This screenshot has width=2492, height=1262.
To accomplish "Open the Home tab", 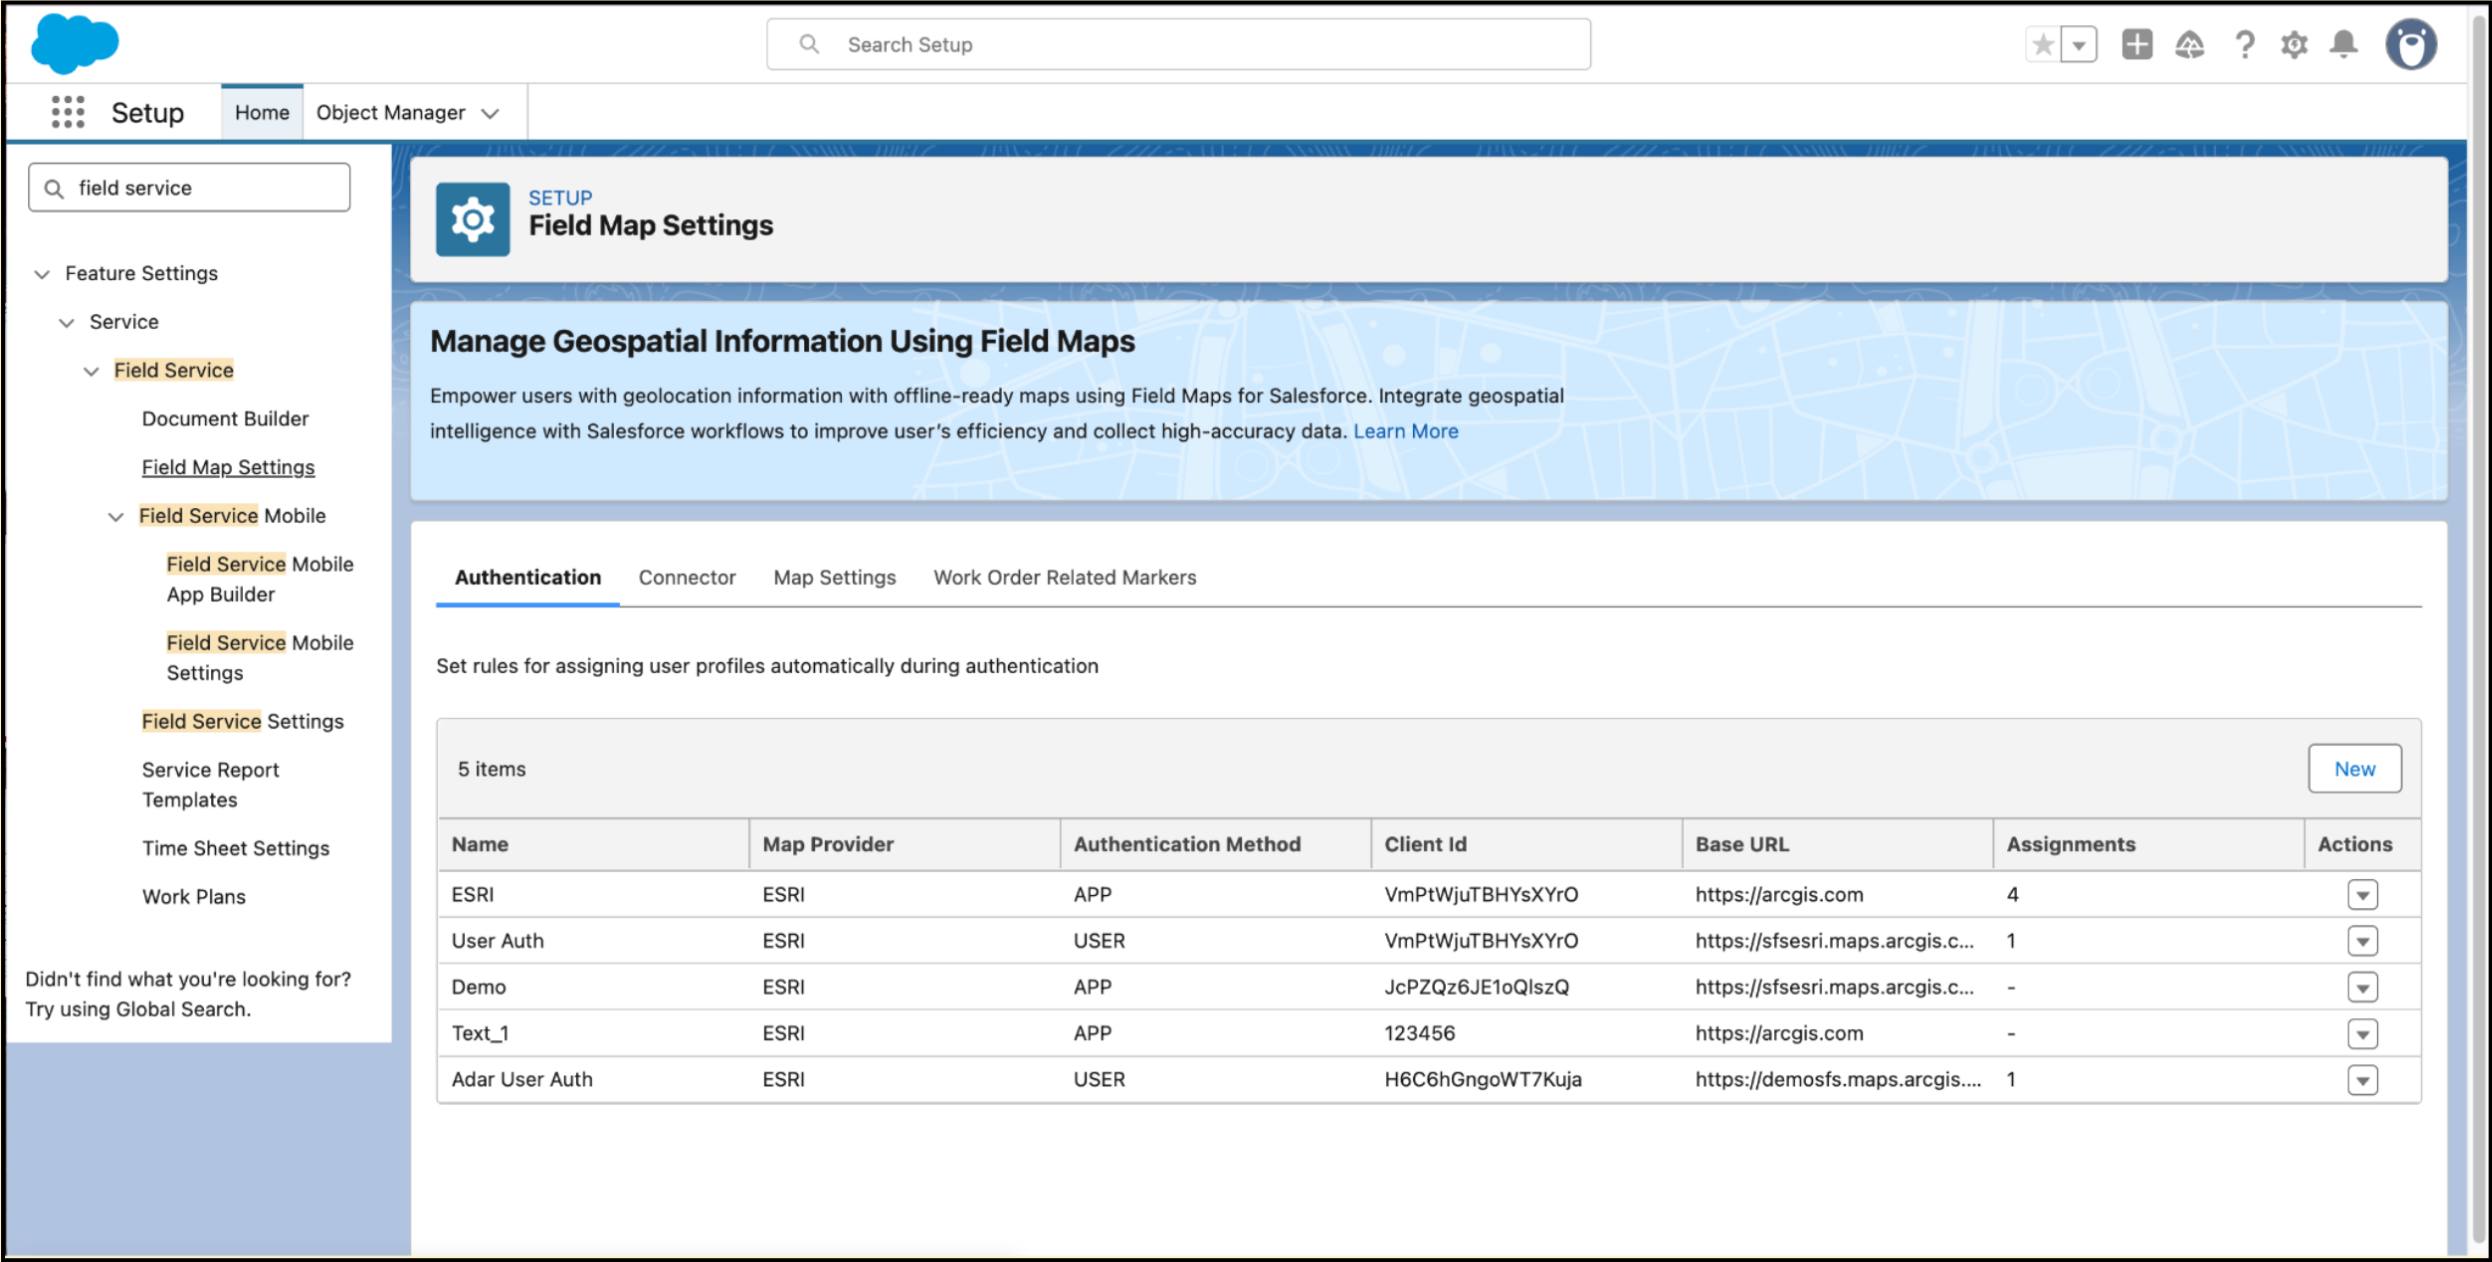I will tap(262, 113).
